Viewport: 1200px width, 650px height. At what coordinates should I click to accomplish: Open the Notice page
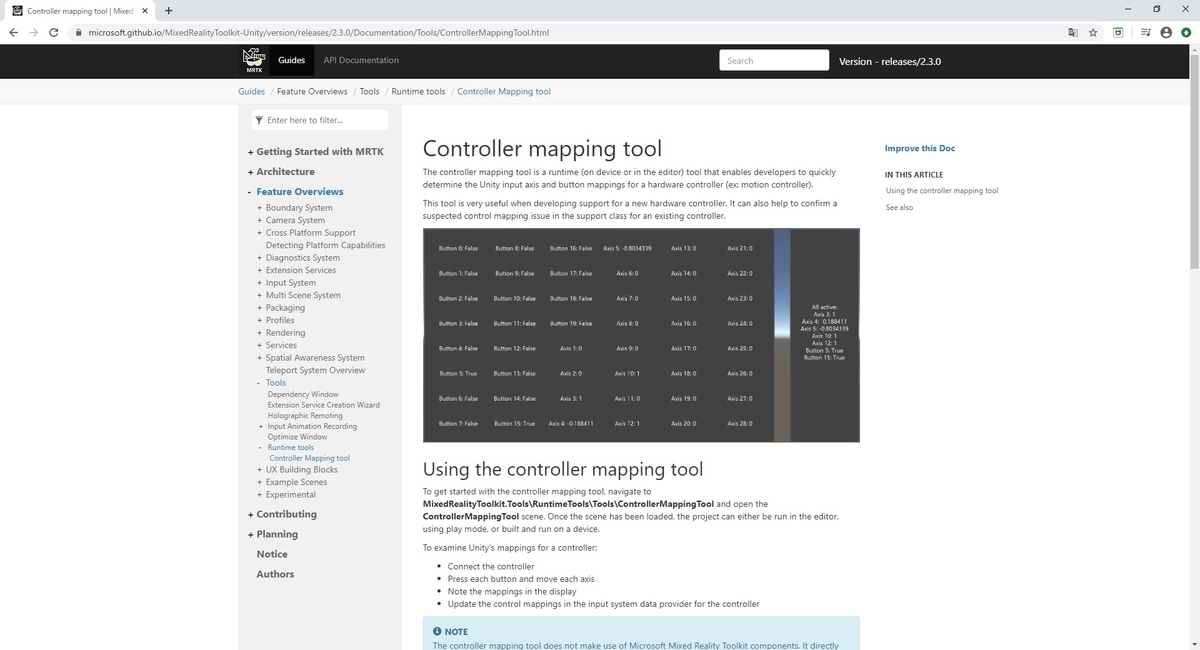[x=272, y=554]
